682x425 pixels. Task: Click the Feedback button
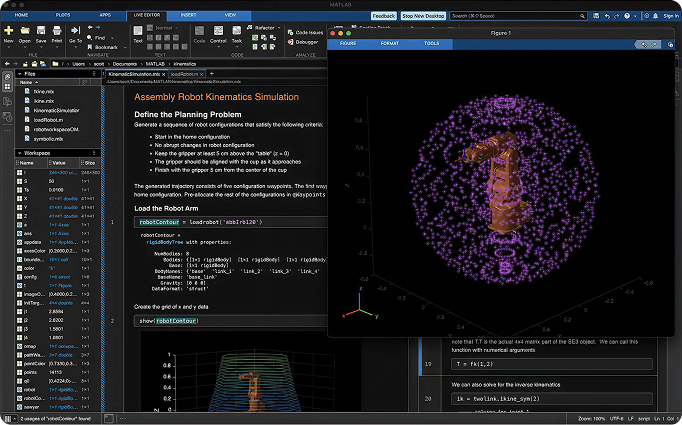[384, 16]
